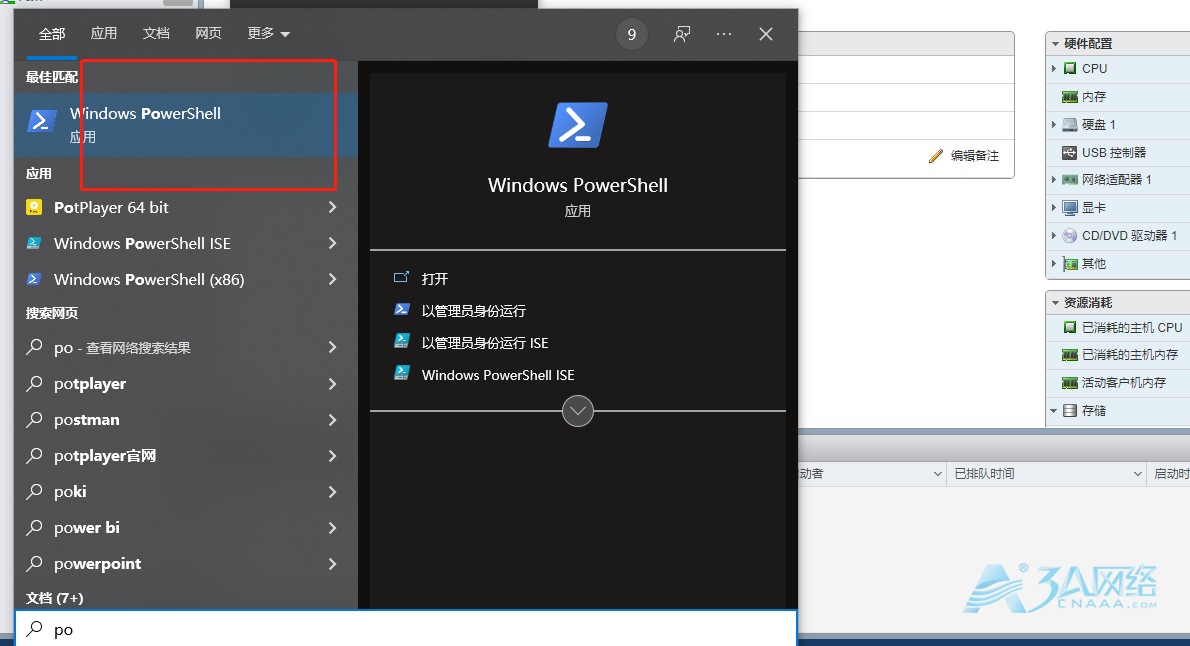Select the potplayer web suggestion

click(186, 383)
